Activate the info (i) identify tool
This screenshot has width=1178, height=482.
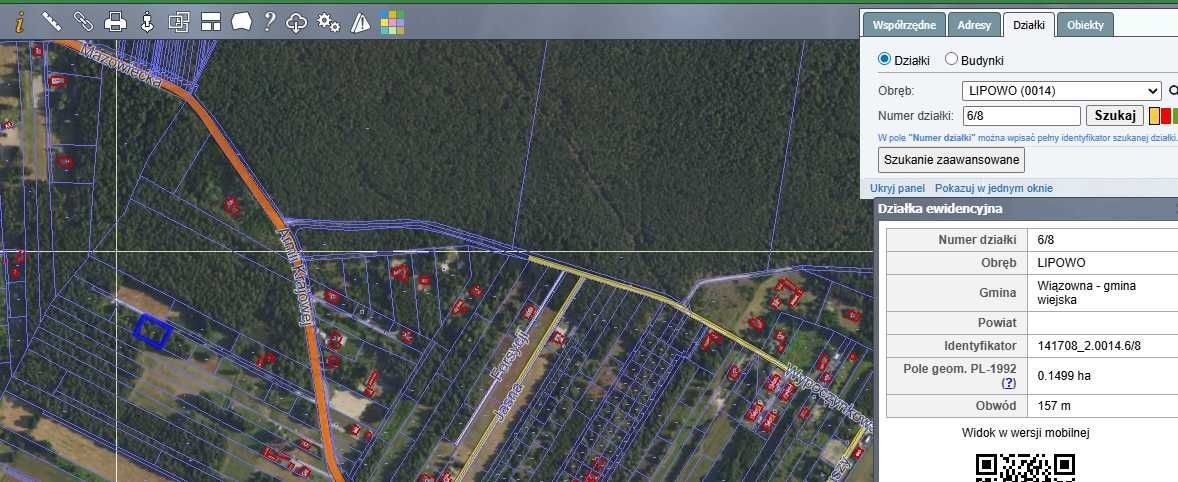tap(20, 23)
